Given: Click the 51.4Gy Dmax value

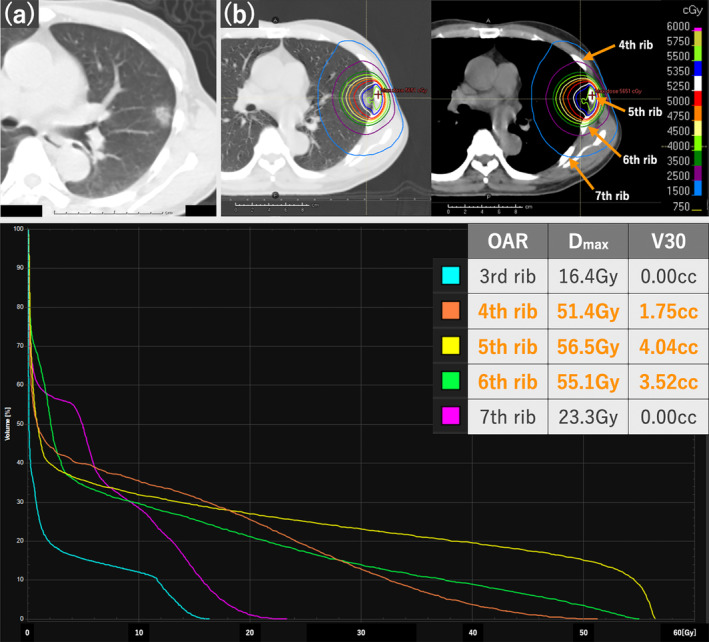Looking at the screenshot, I should [x=588, y=311].
